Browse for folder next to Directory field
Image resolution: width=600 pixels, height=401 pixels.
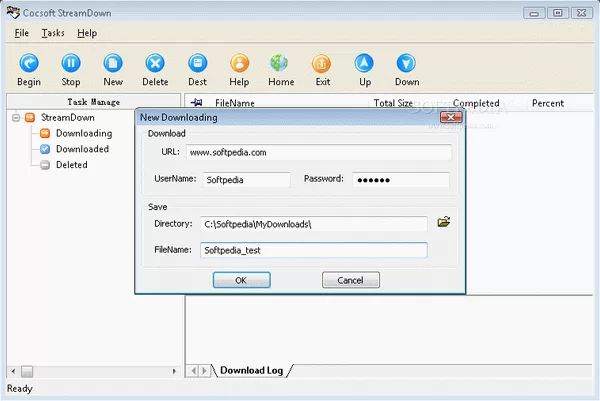pos(443,222)
